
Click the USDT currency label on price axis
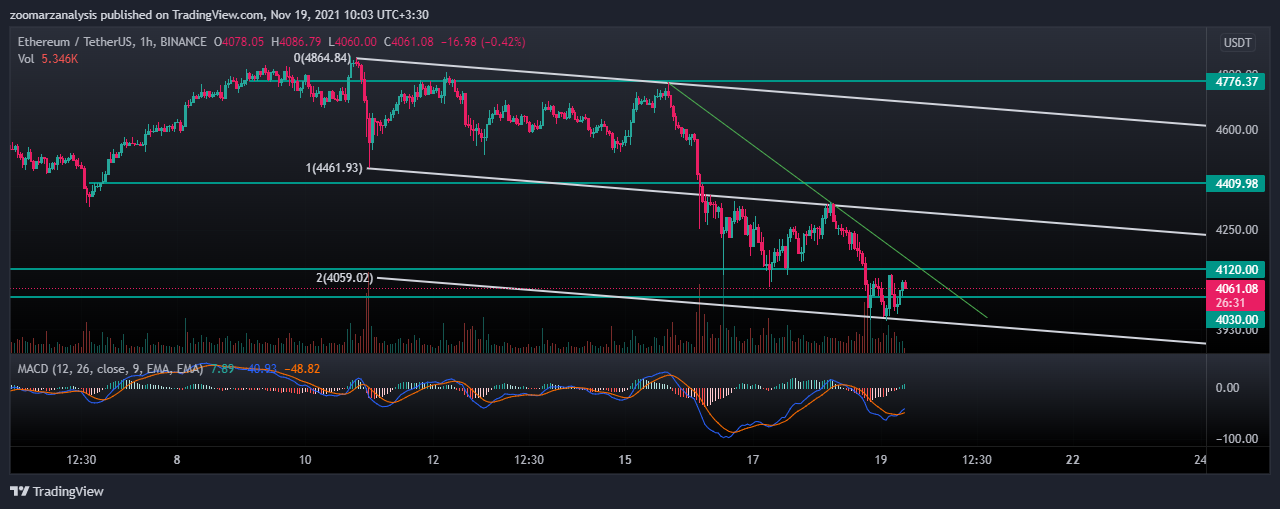(x=1237, y=42)
